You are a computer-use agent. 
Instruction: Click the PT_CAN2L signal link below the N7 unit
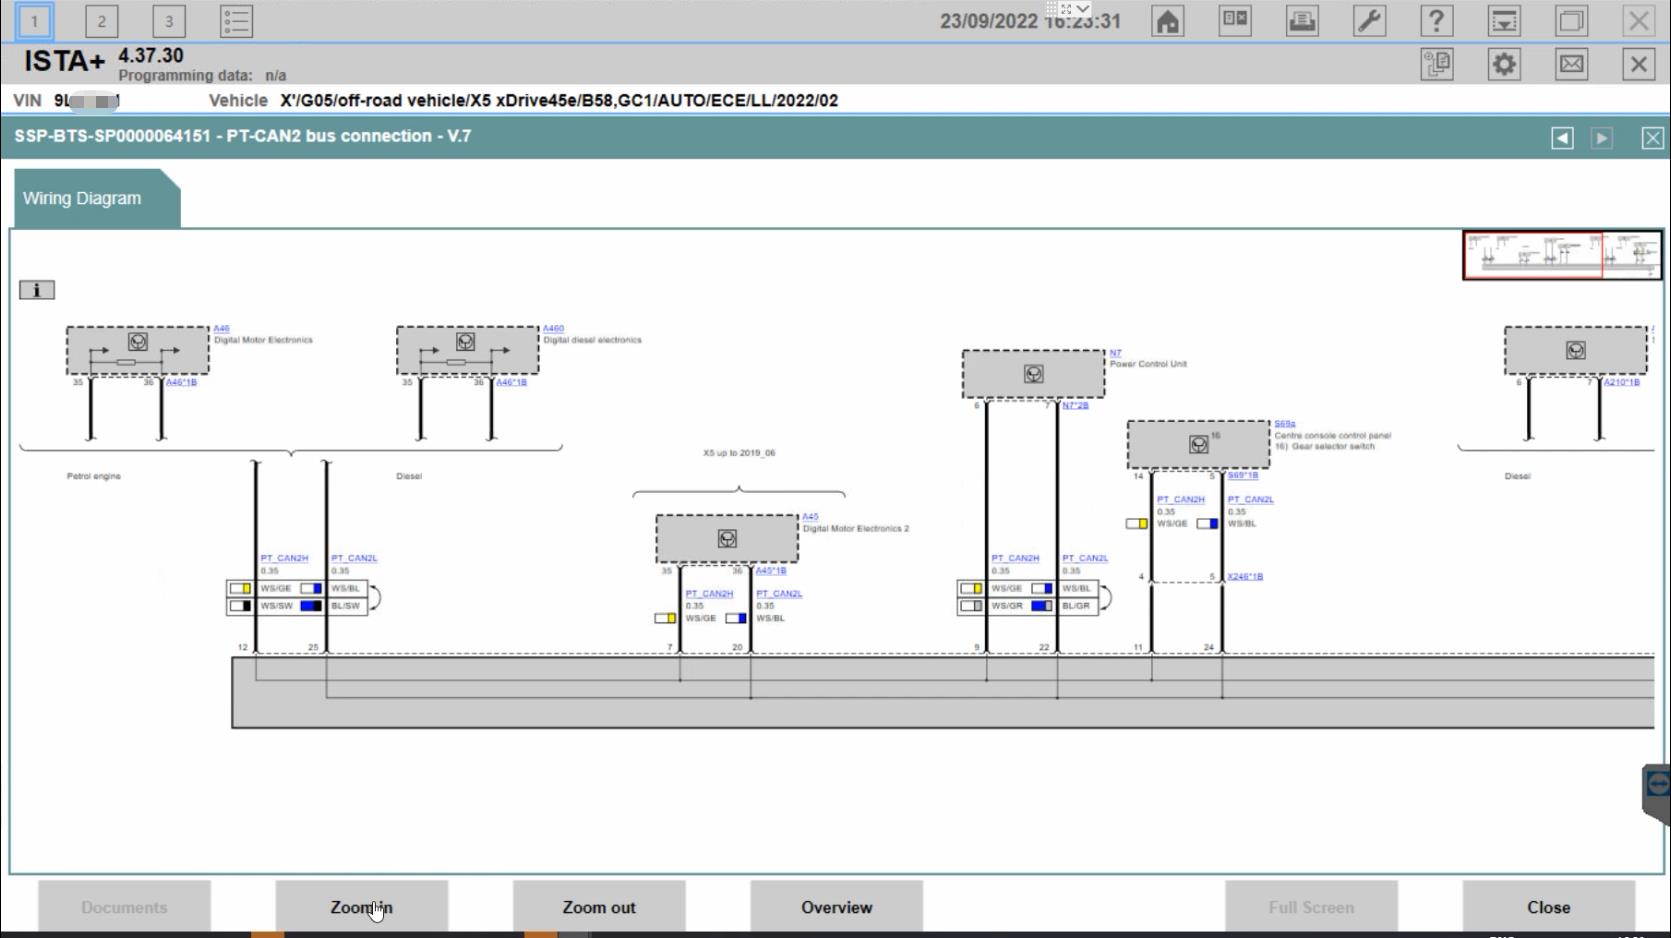coord(1085,559)
